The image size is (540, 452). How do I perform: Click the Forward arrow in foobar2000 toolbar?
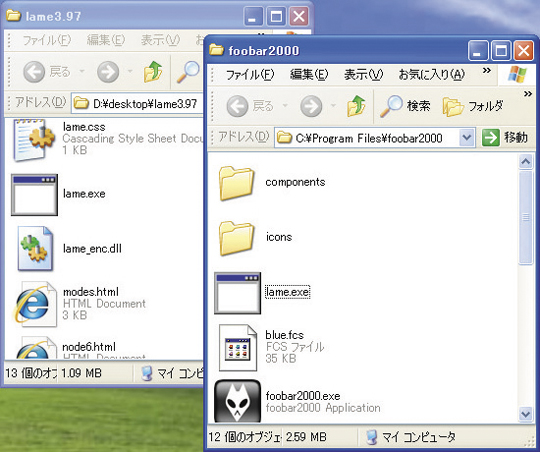311,106
